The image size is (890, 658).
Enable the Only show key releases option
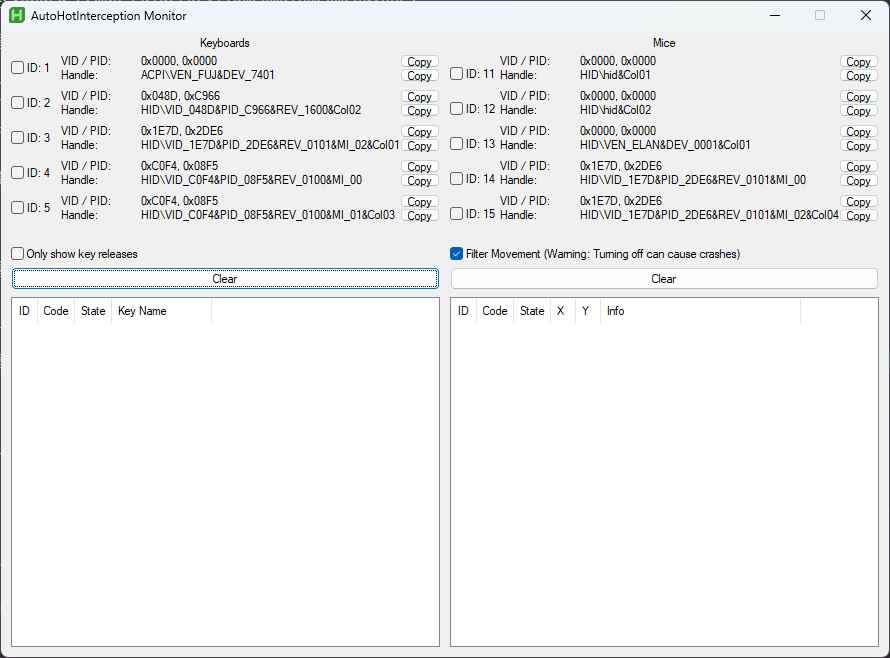click(16, 253)
